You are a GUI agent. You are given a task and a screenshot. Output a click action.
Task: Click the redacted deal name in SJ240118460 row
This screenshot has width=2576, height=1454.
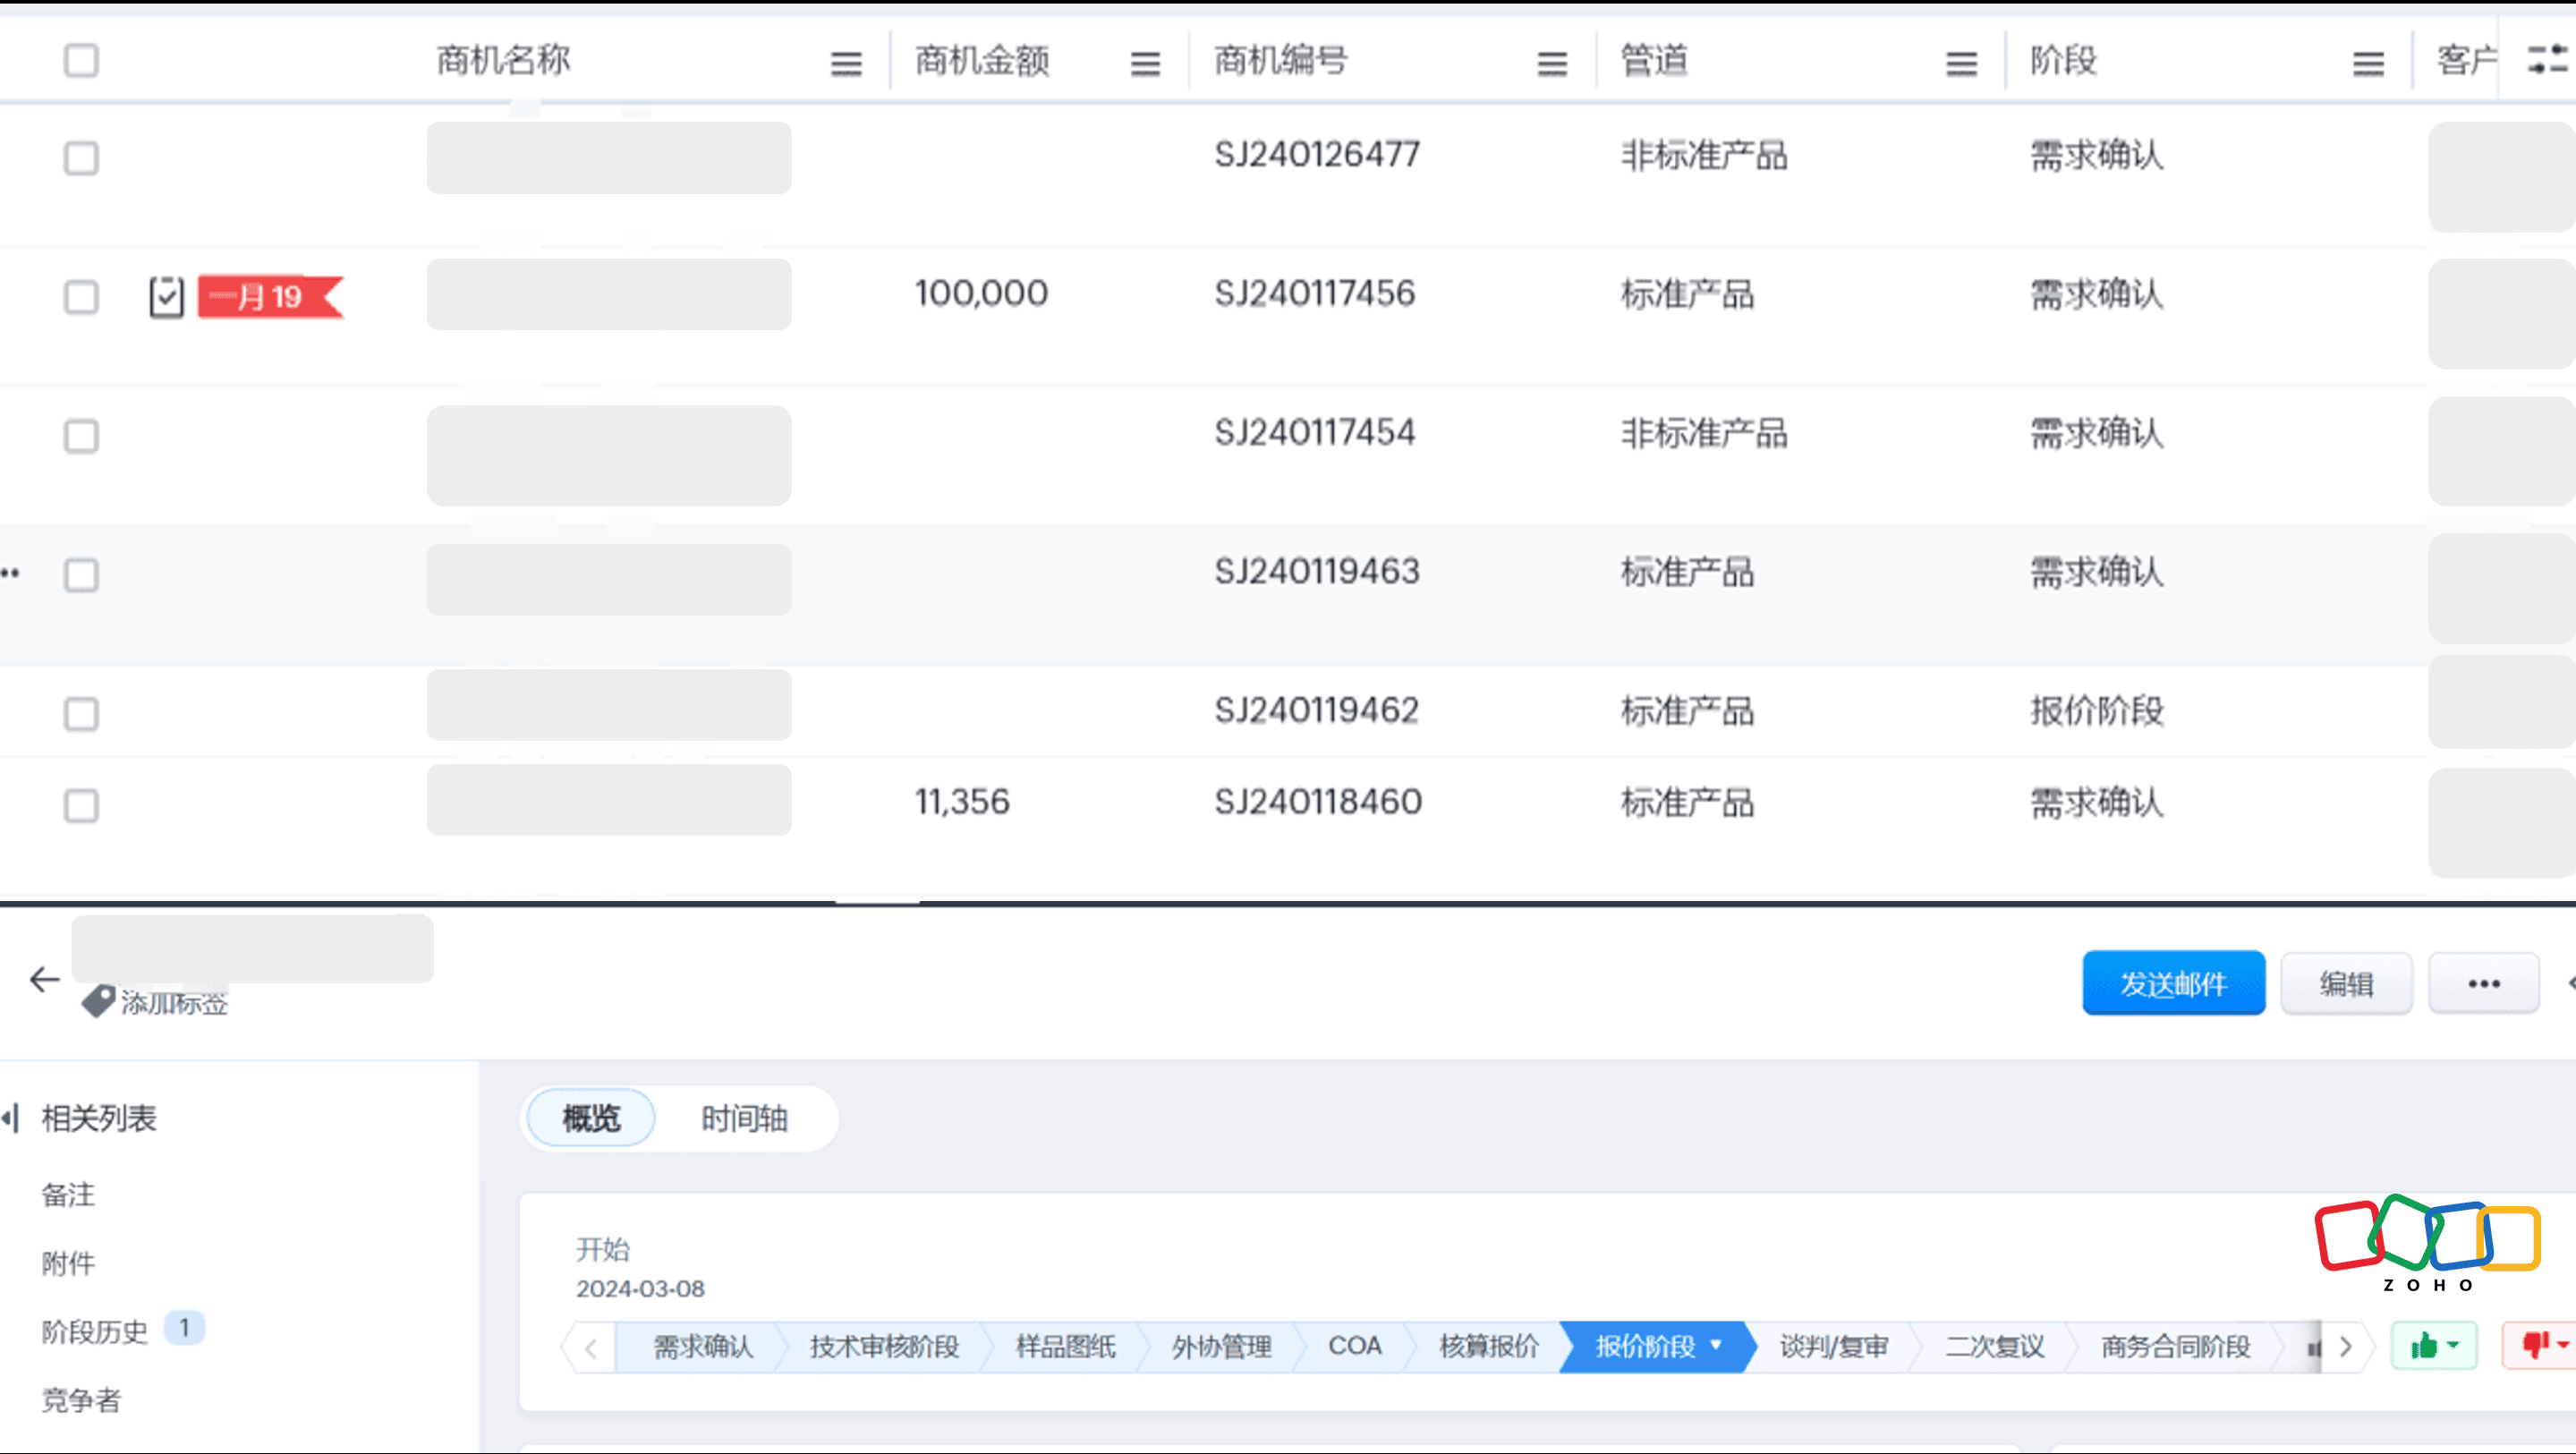tap(609, 800)
